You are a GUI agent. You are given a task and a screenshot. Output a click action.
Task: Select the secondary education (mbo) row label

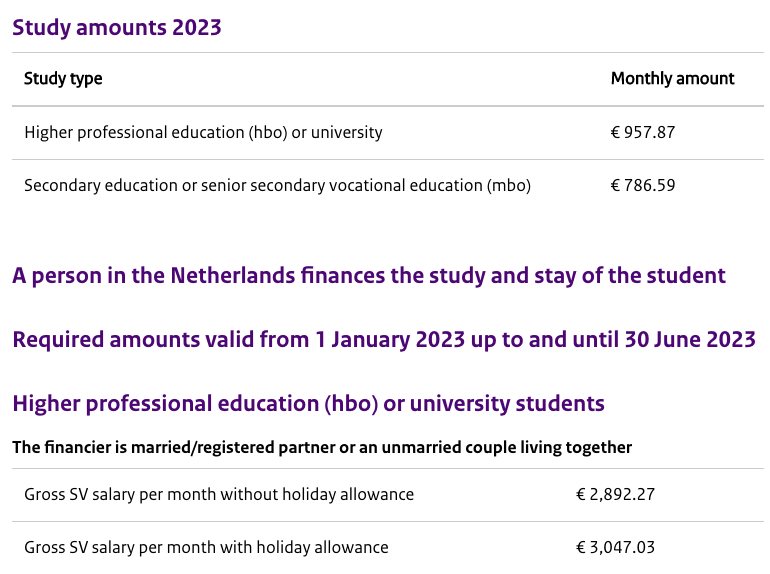coord(277,185)
